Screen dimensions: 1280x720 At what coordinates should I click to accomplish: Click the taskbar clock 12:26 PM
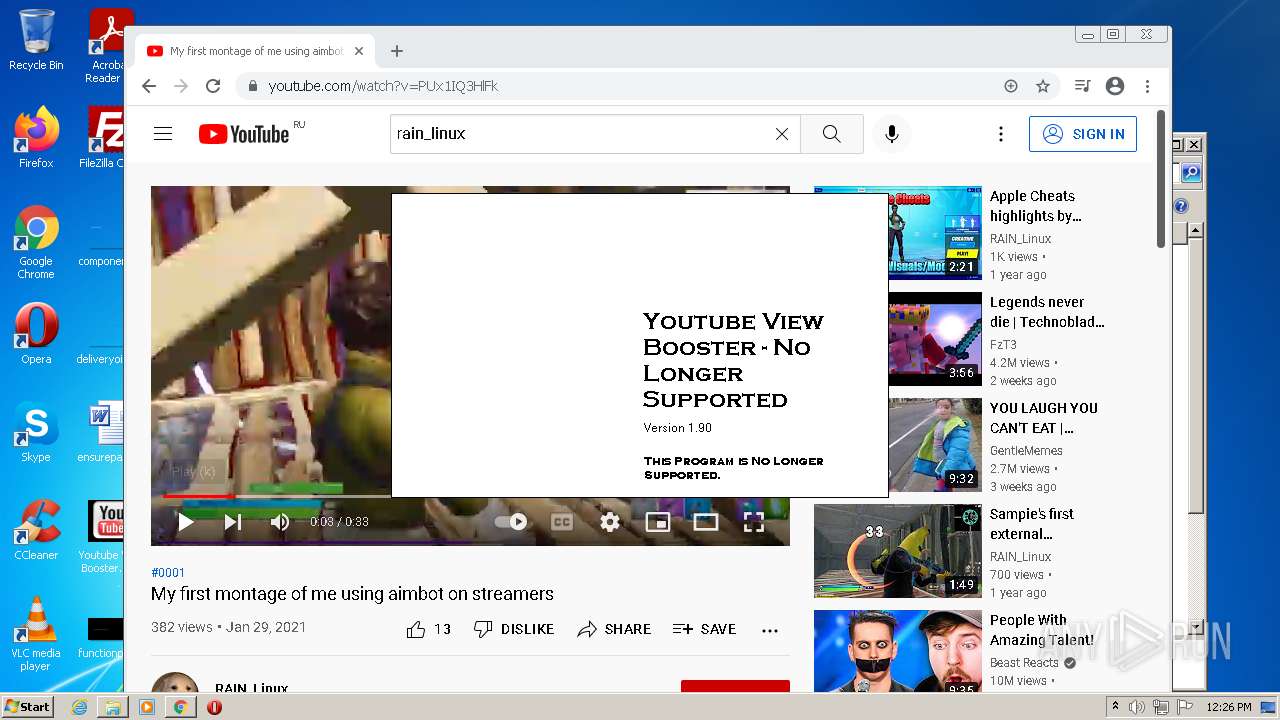[x=1229, y=707]
